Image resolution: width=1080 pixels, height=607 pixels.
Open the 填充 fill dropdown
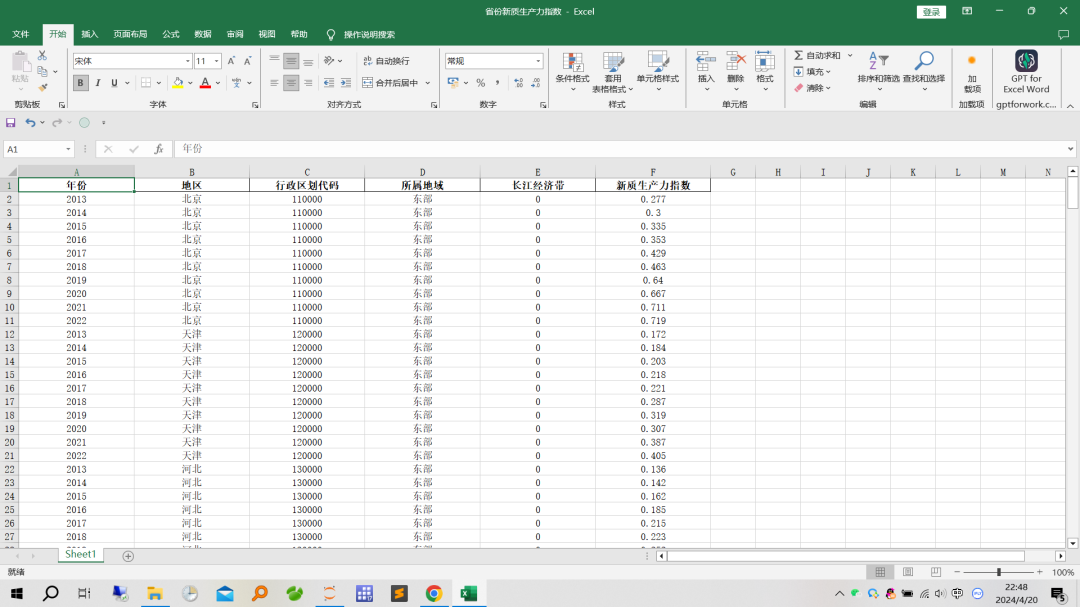[x=813, y=72]
